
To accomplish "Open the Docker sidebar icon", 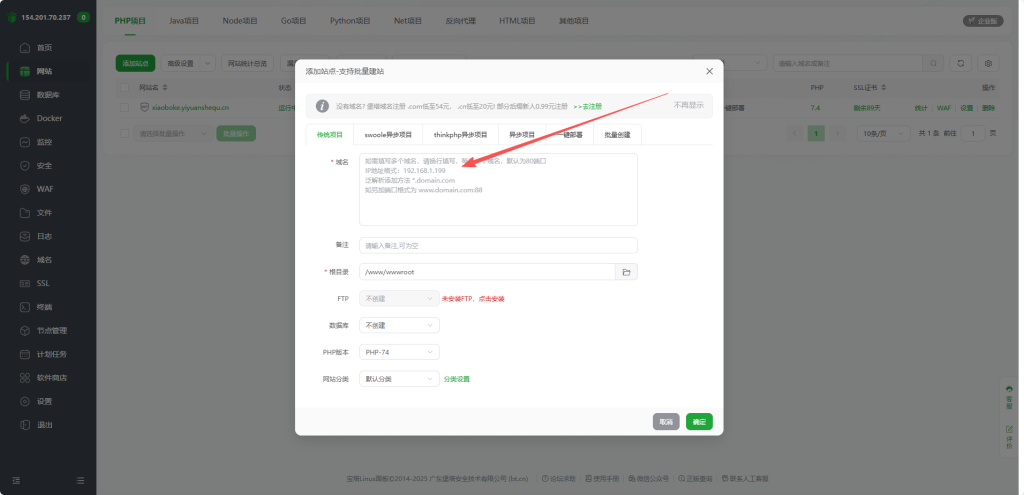I will (26, 118).
